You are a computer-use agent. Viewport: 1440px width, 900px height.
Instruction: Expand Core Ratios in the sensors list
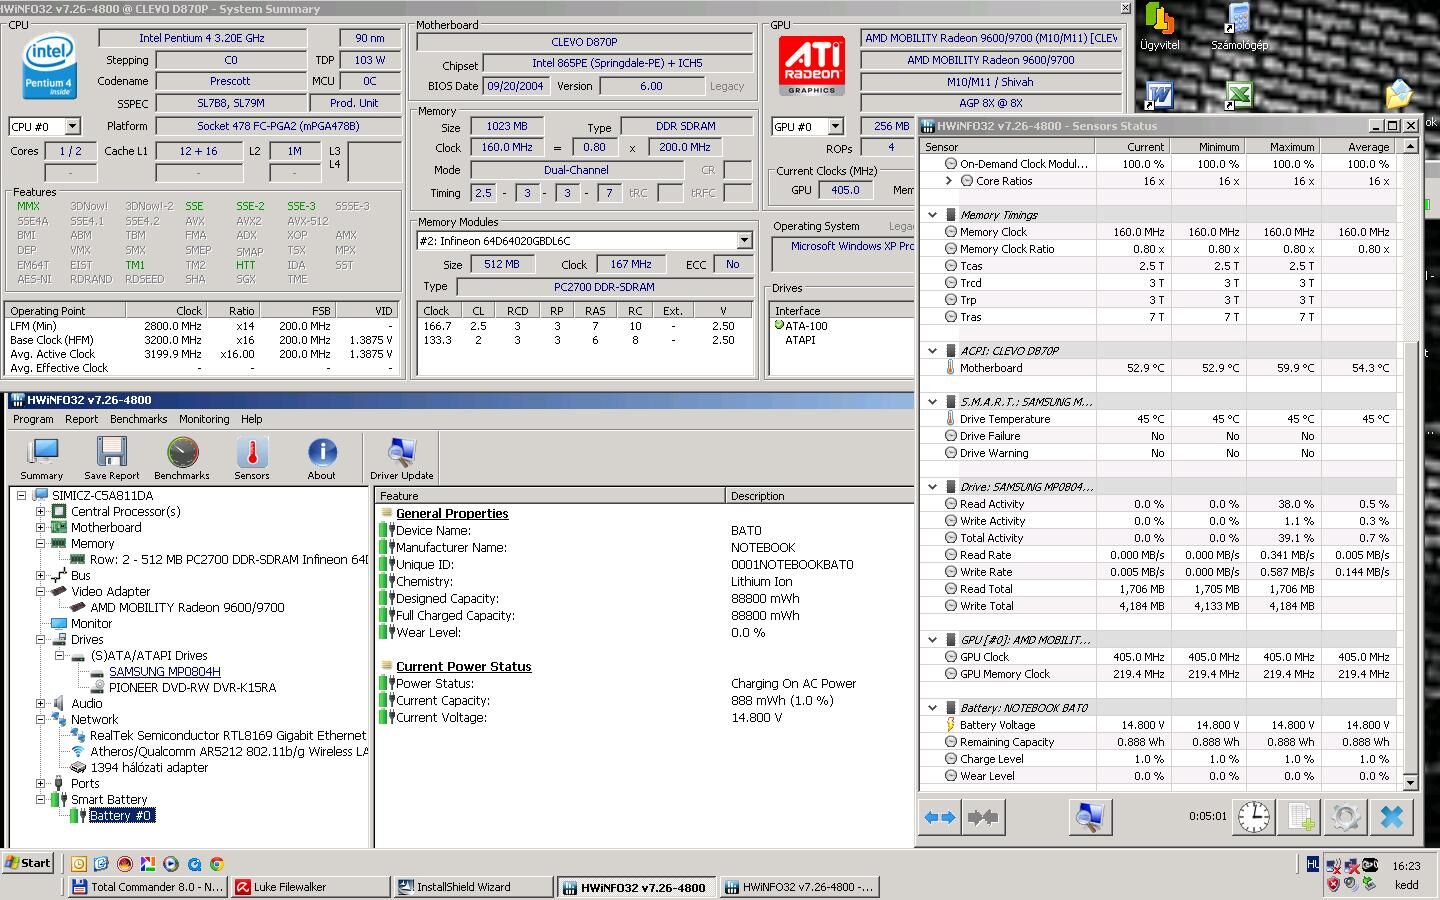[x=949, y=181]
